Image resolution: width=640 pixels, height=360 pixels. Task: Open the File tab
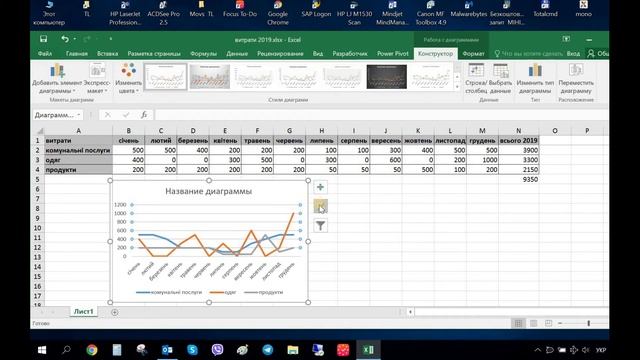tap(45, 53)
